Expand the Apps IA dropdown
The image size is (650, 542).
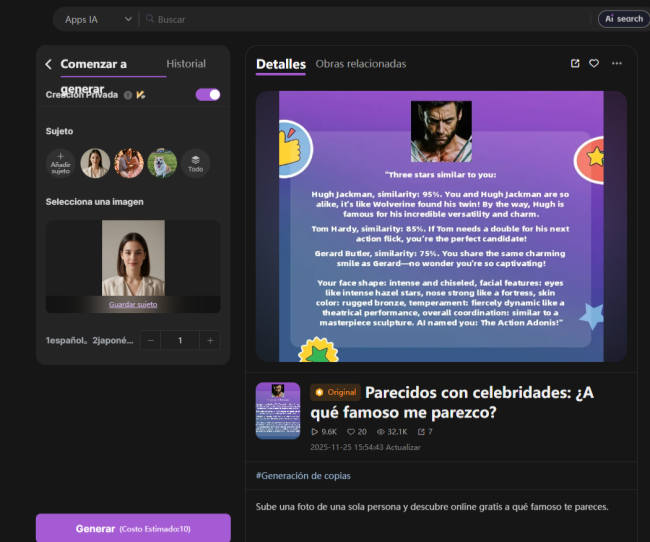(x=97, y=19)
